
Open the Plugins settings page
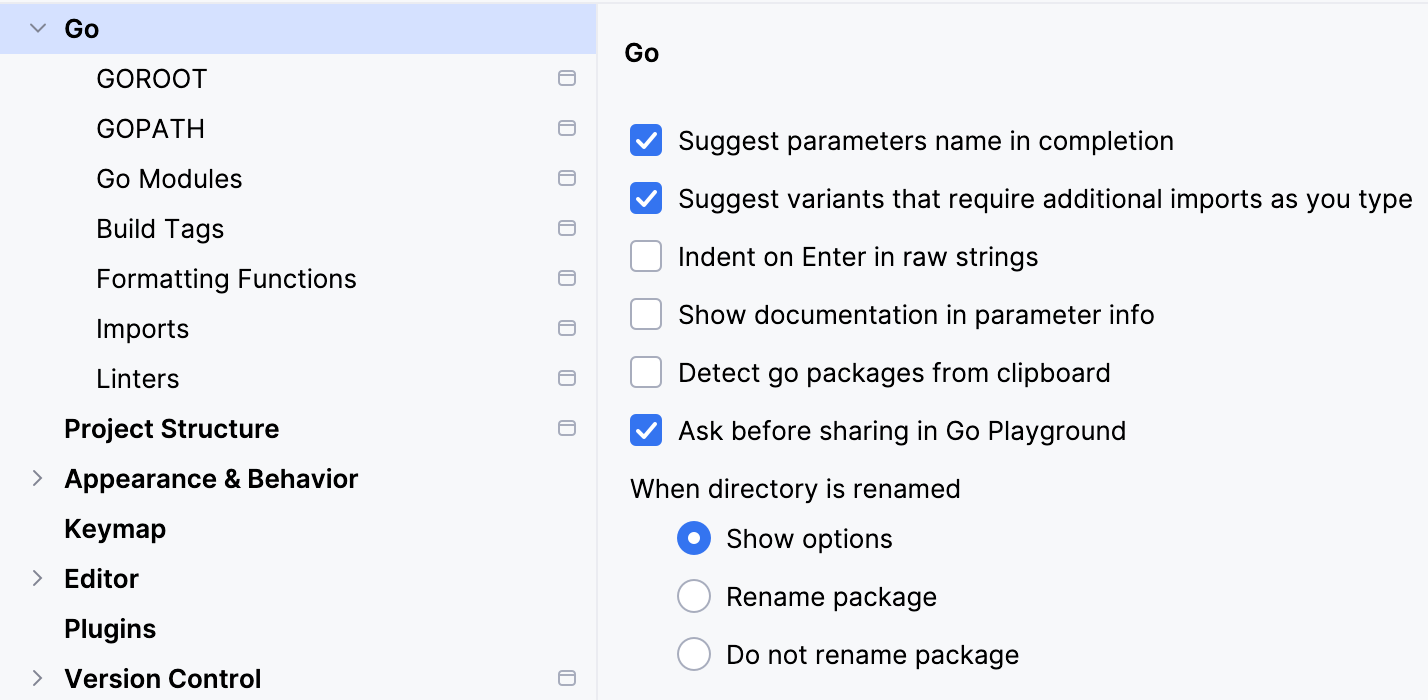(x=110, y=628)
